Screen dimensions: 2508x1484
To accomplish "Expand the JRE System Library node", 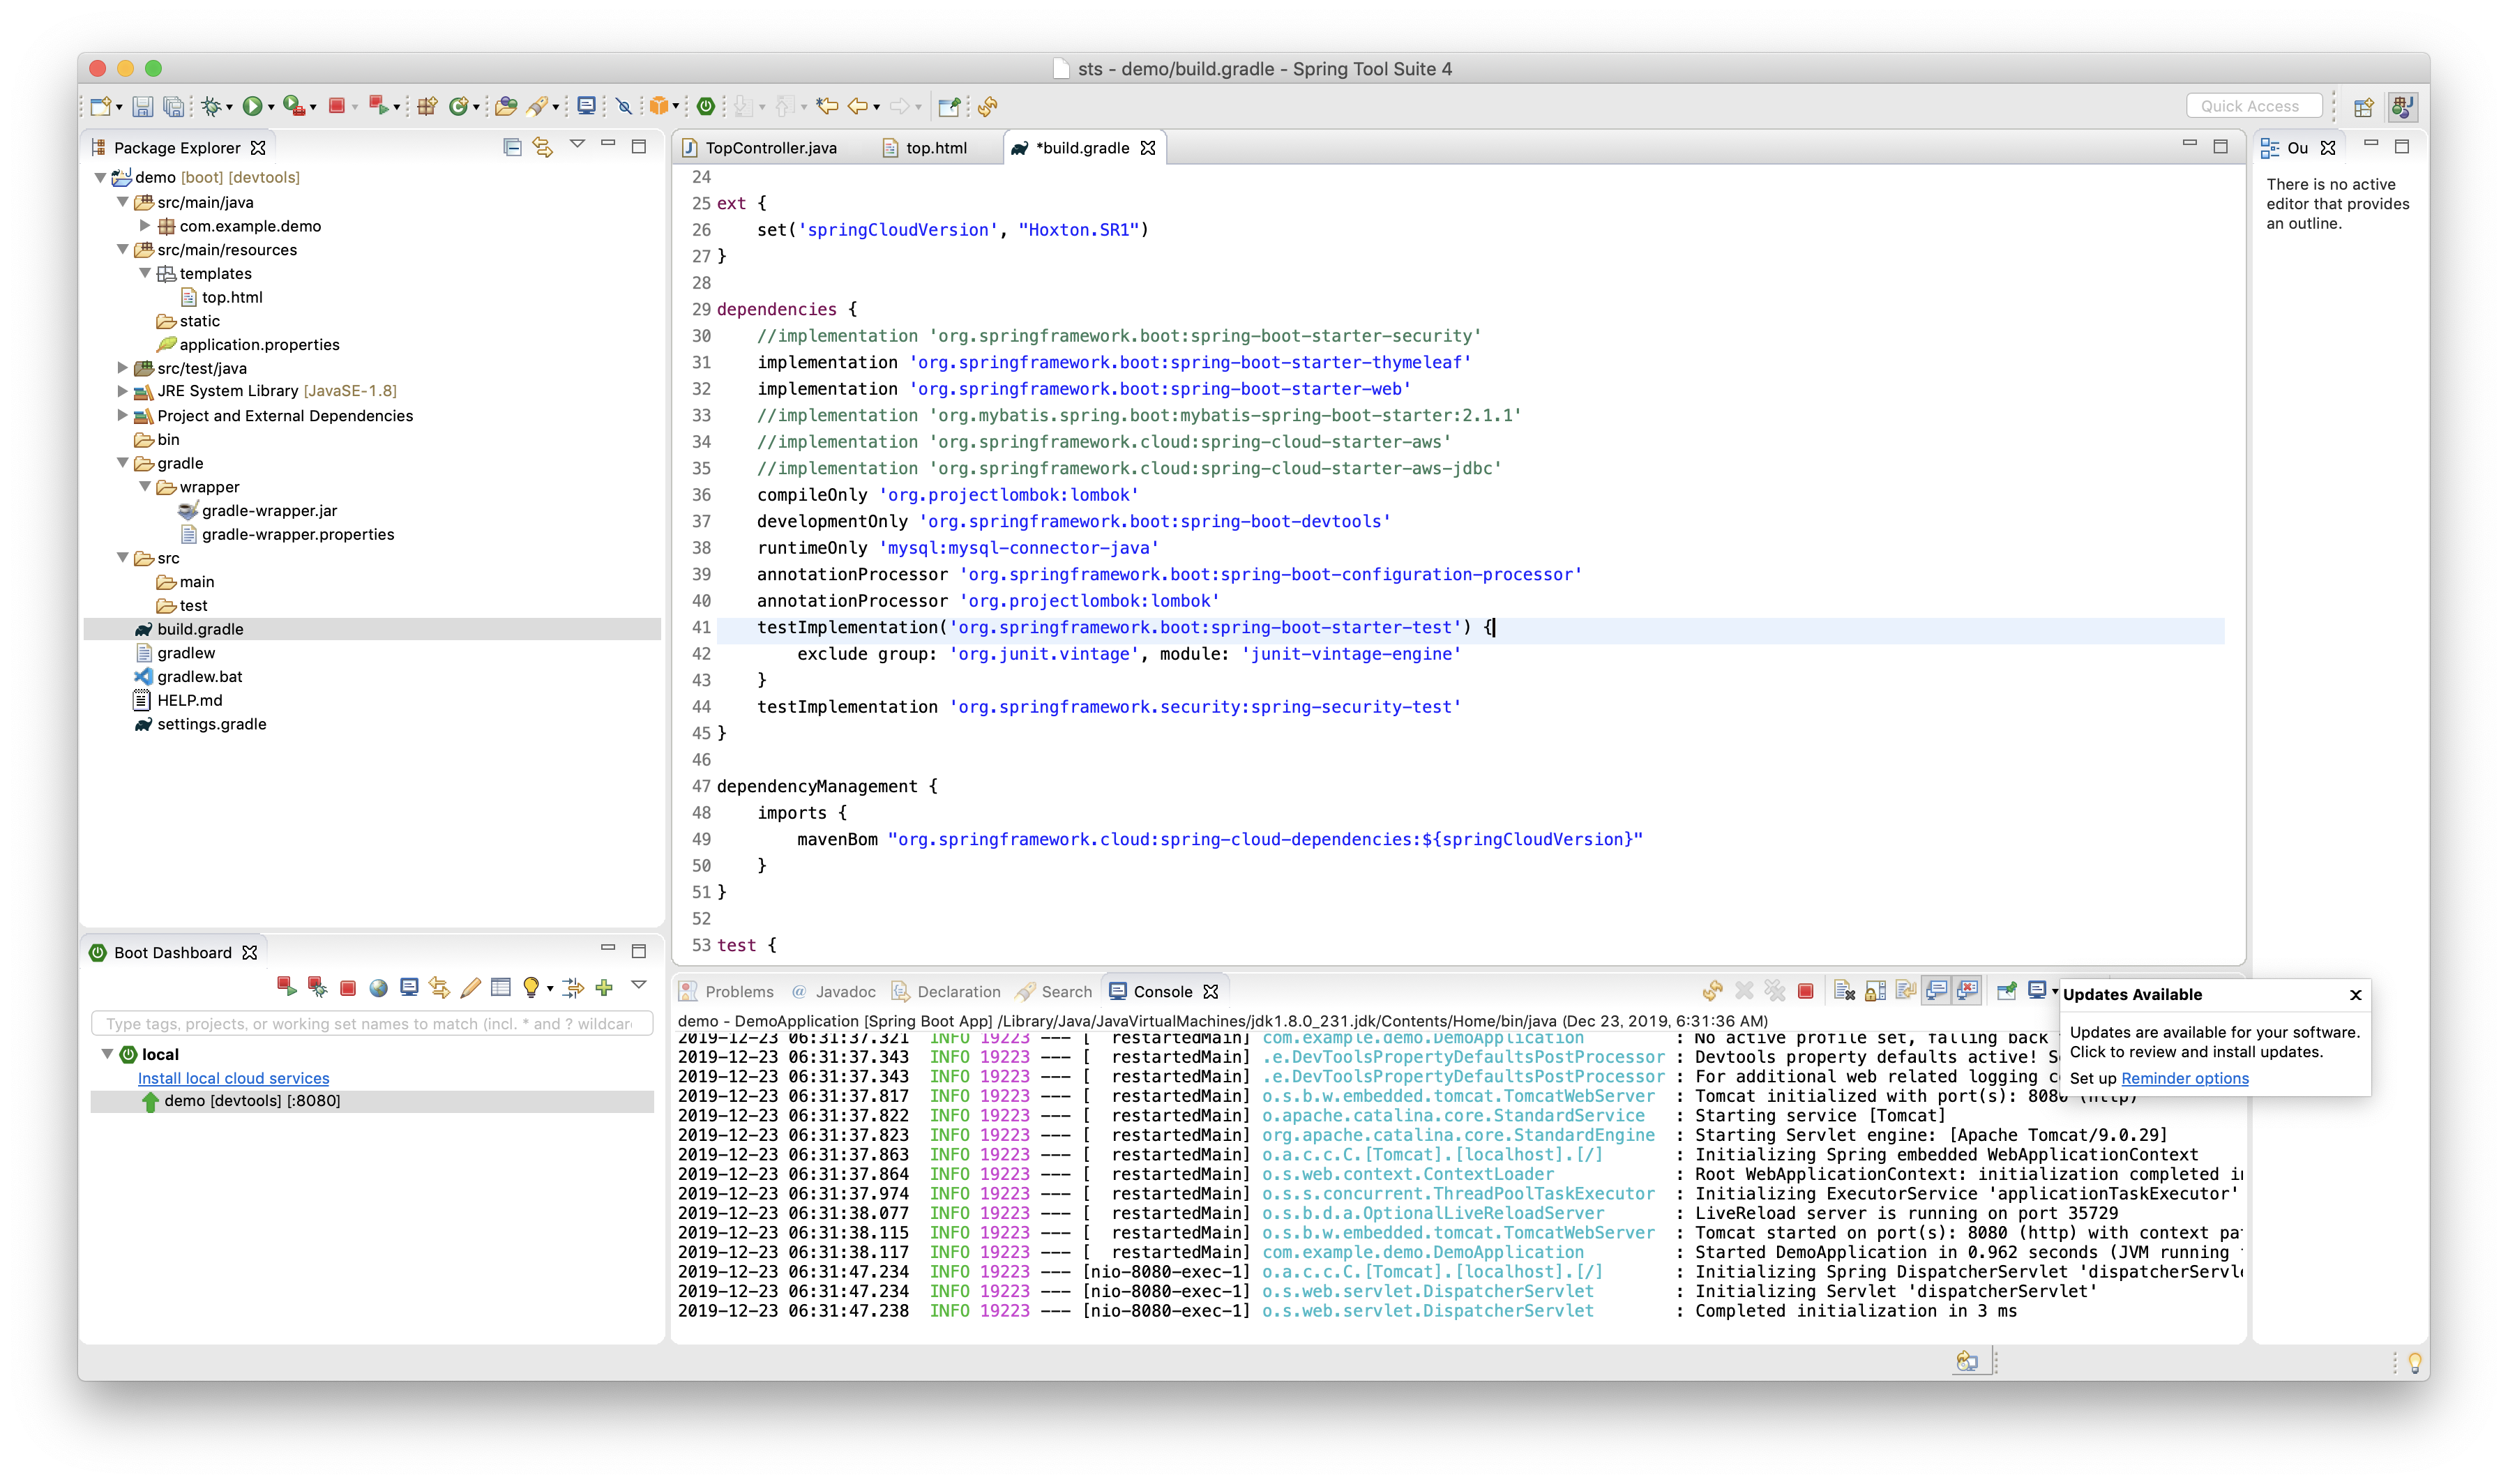I will 123,391.
